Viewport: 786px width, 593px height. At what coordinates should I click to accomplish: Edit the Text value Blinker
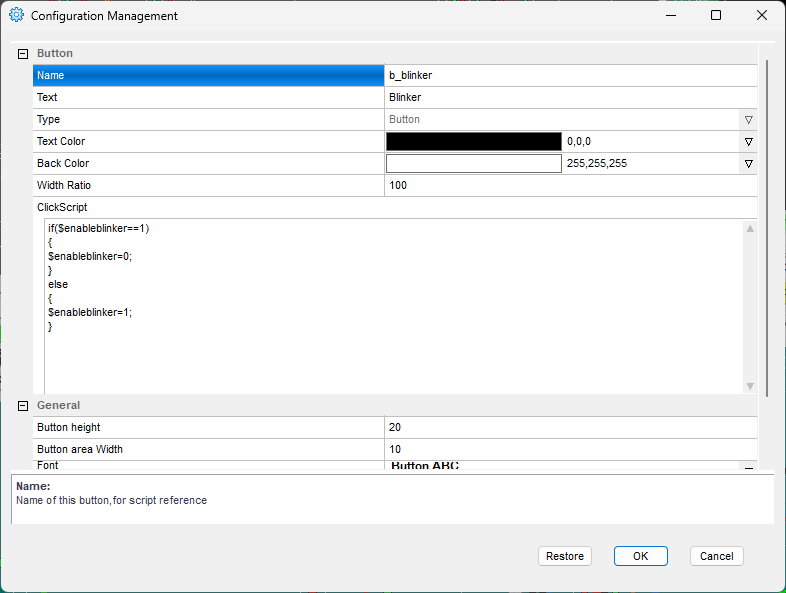click(570, 97)
